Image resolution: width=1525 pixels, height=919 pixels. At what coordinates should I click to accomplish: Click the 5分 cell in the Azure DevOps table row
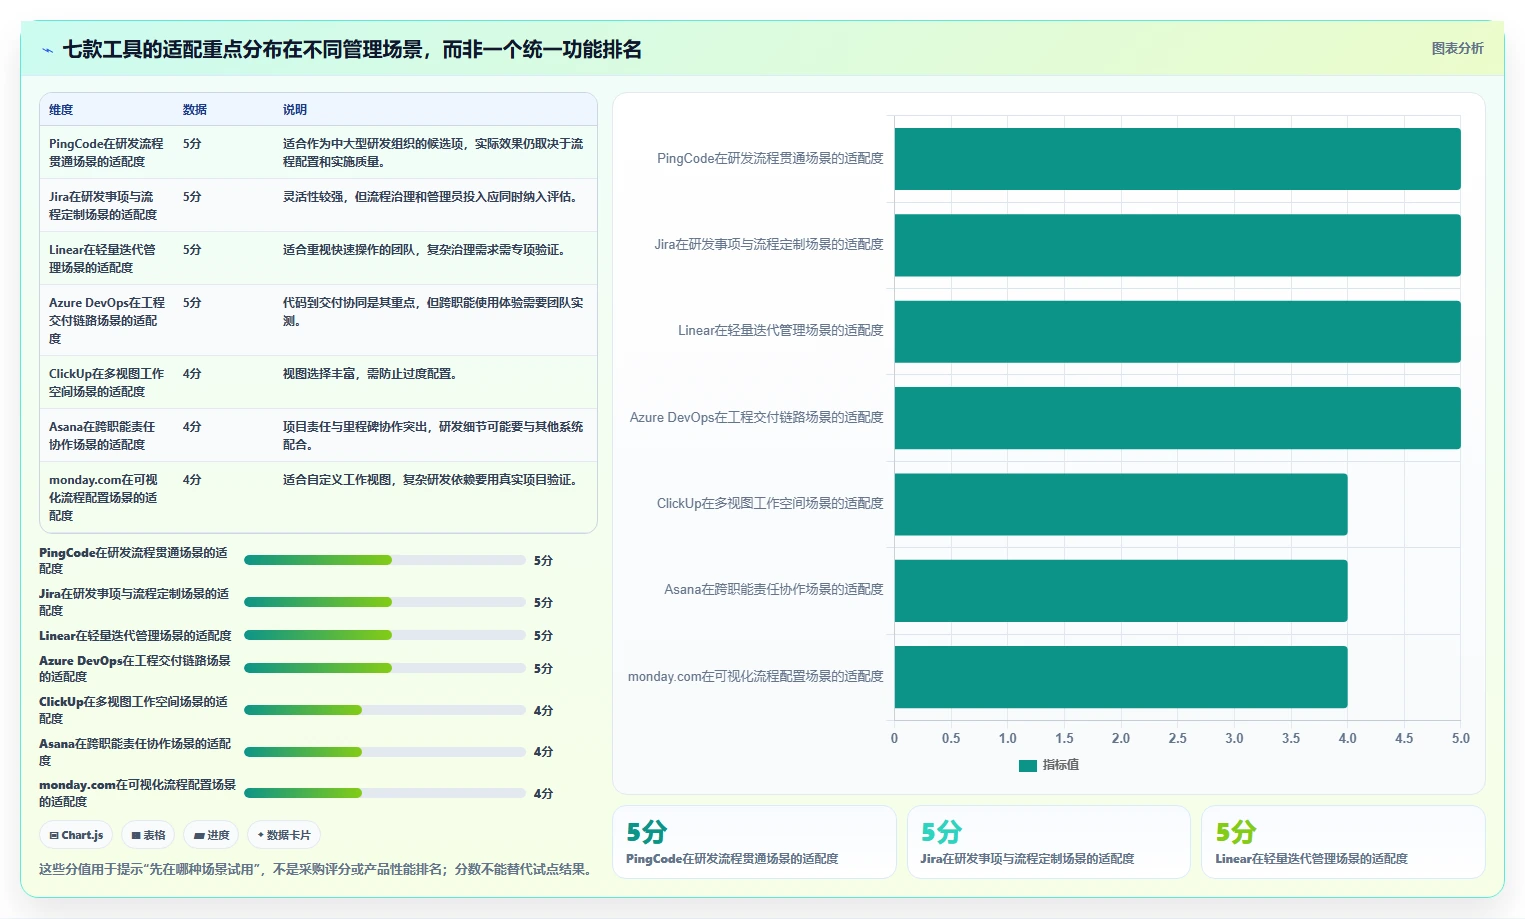192,303
